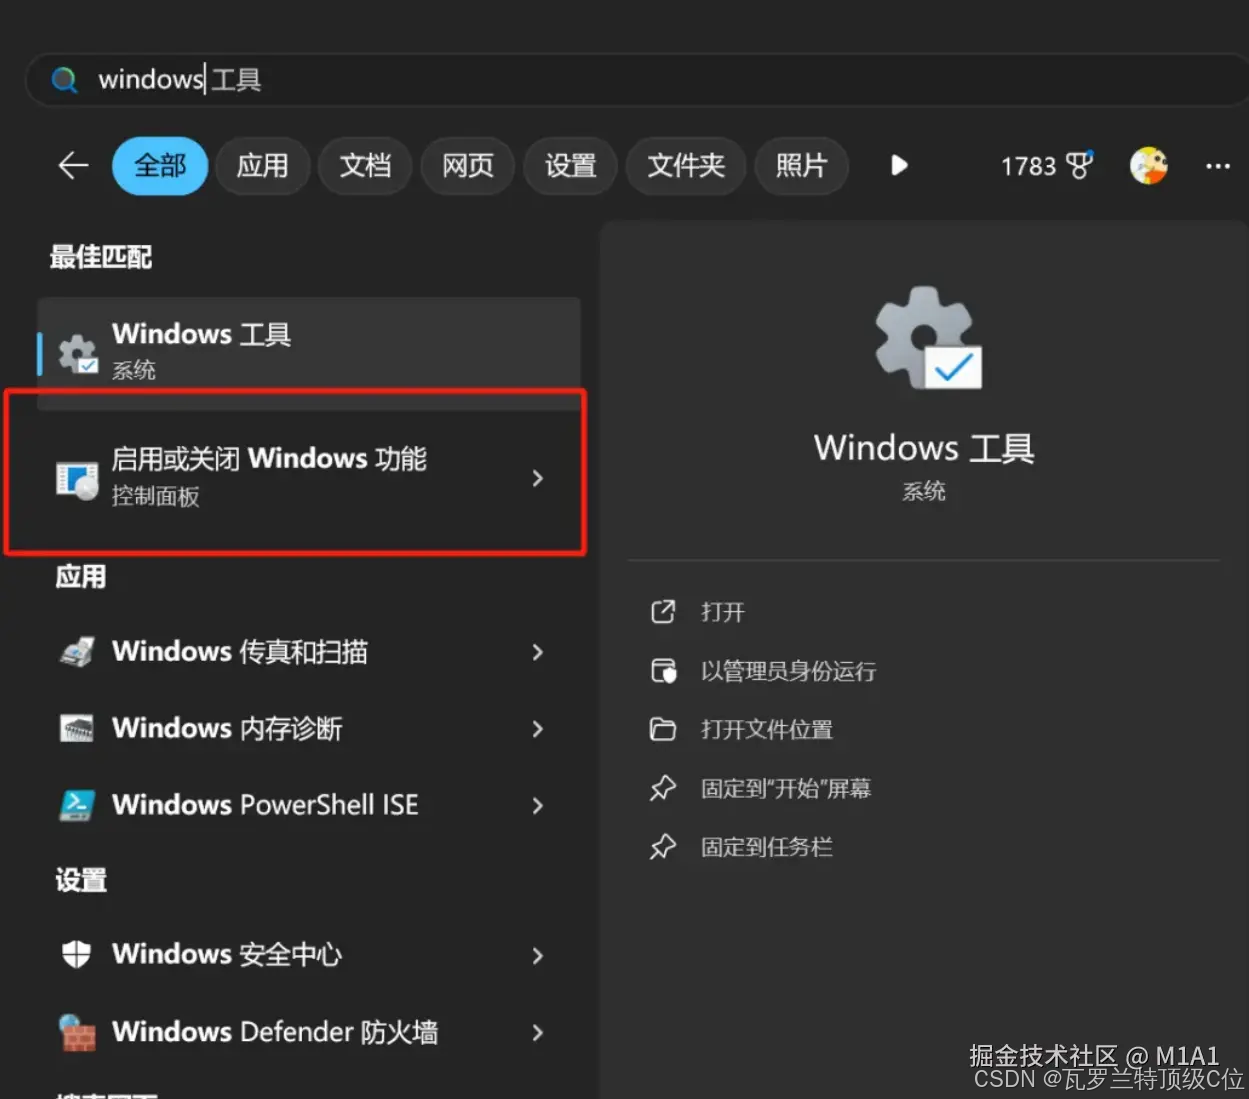Click the pin icon beside 固定到"开始"屏幕
The width and height of the screenshot is (1249, 1099).
[662, 789]
